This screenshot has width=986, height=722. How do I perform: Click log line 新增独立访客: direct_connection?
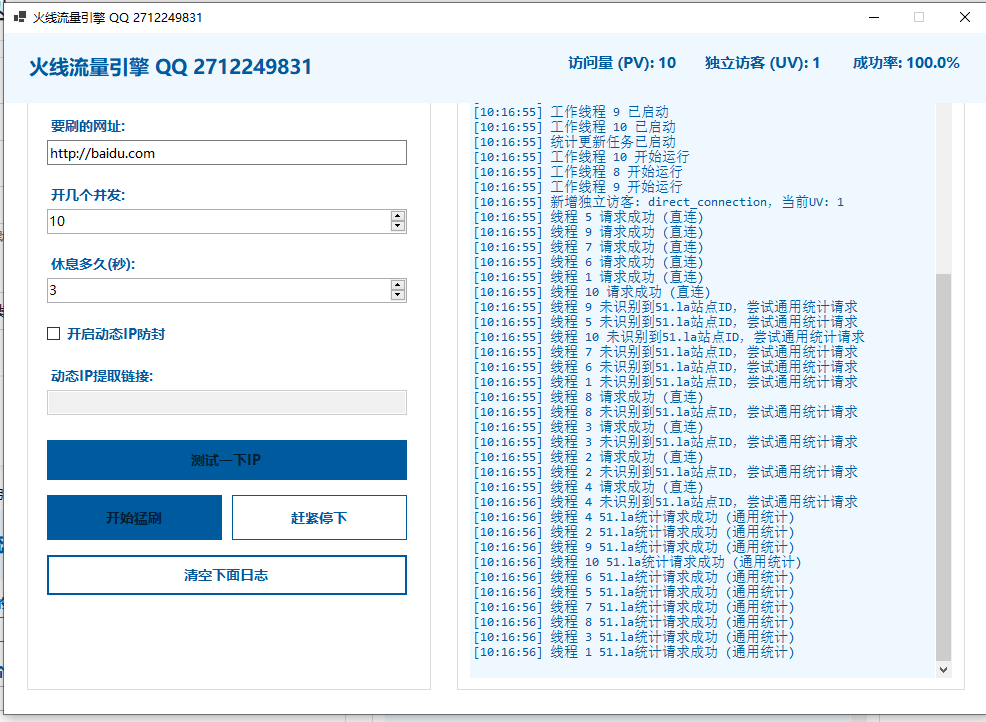658,202
